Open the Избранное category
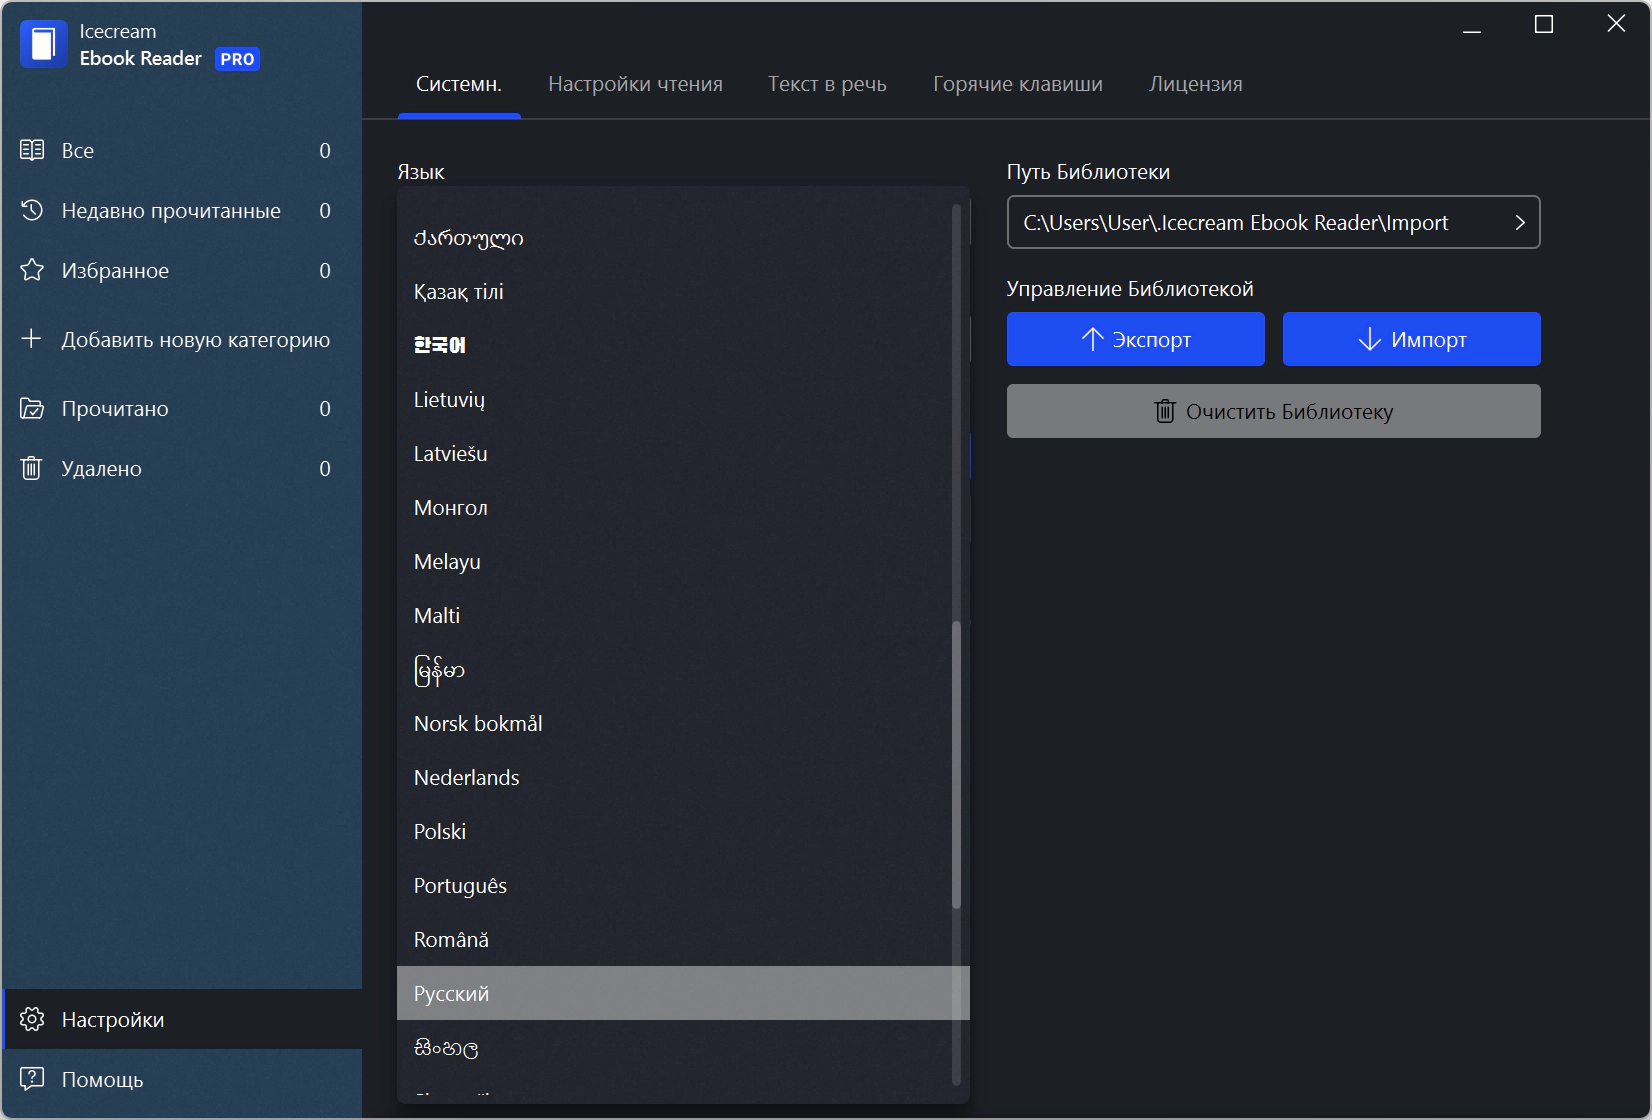The height and width of the screenshot is (1120, 1652). click(181, 270)
